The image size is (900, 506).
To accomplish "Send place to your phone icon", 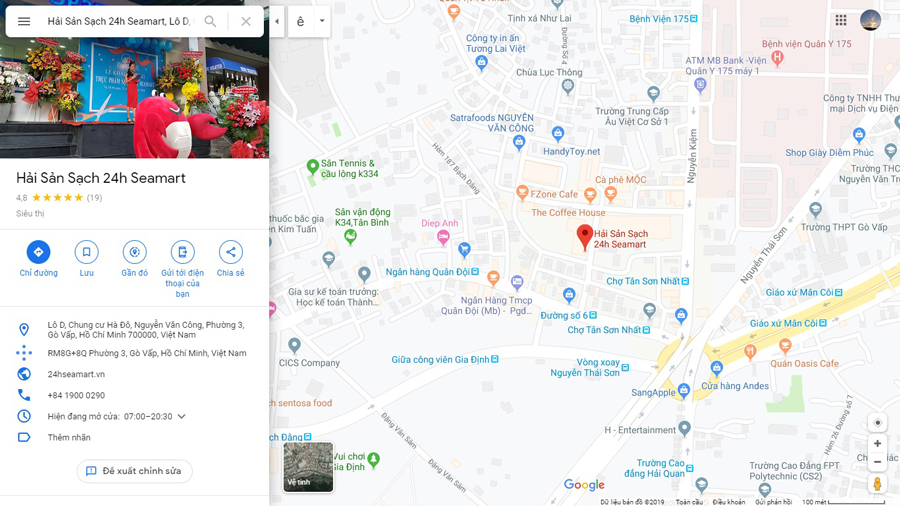I will (x=183, y=252).
